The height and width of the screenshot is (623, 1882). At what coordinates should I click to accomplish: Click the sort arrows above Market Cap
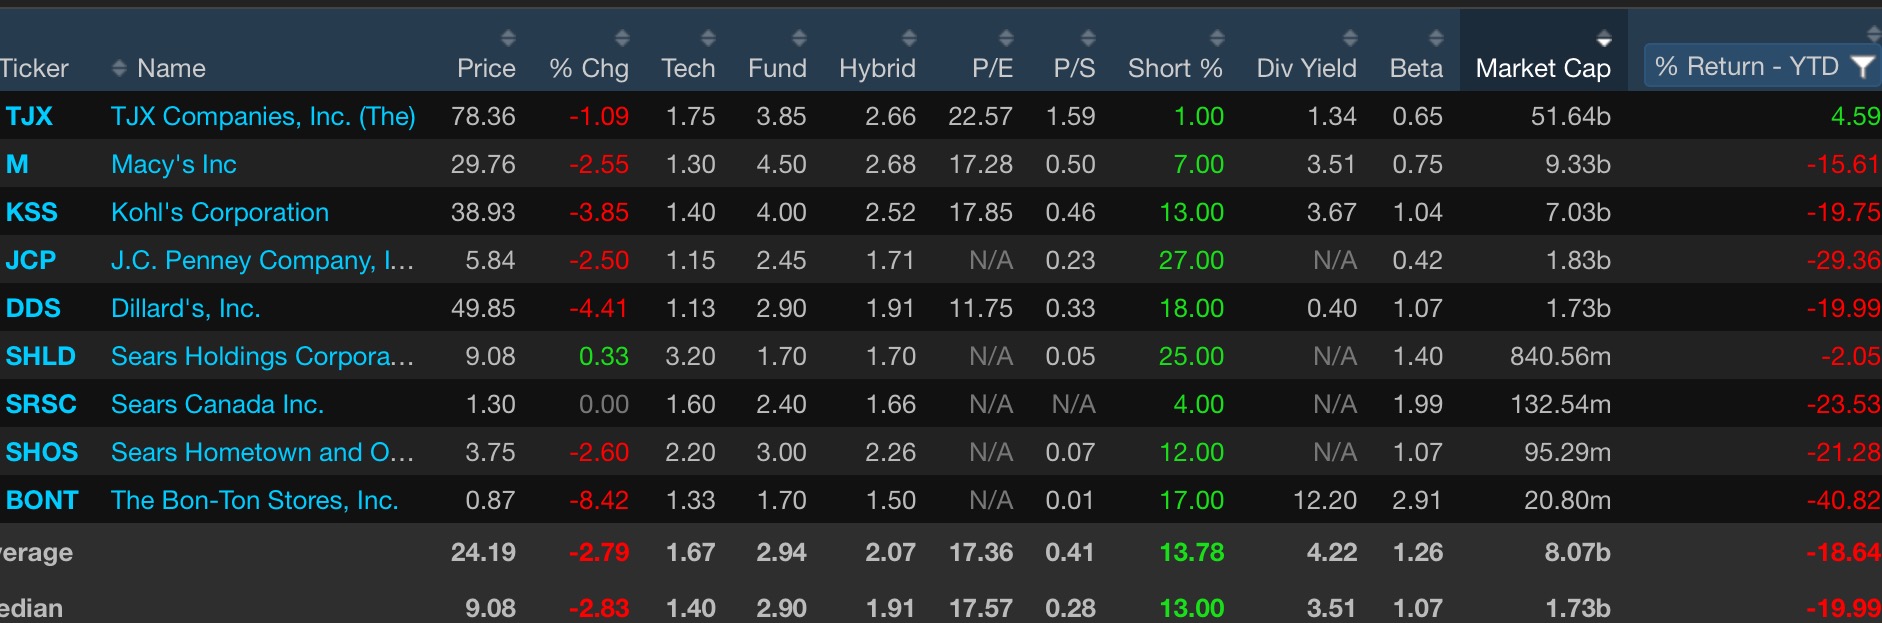tap(1604, 38)
